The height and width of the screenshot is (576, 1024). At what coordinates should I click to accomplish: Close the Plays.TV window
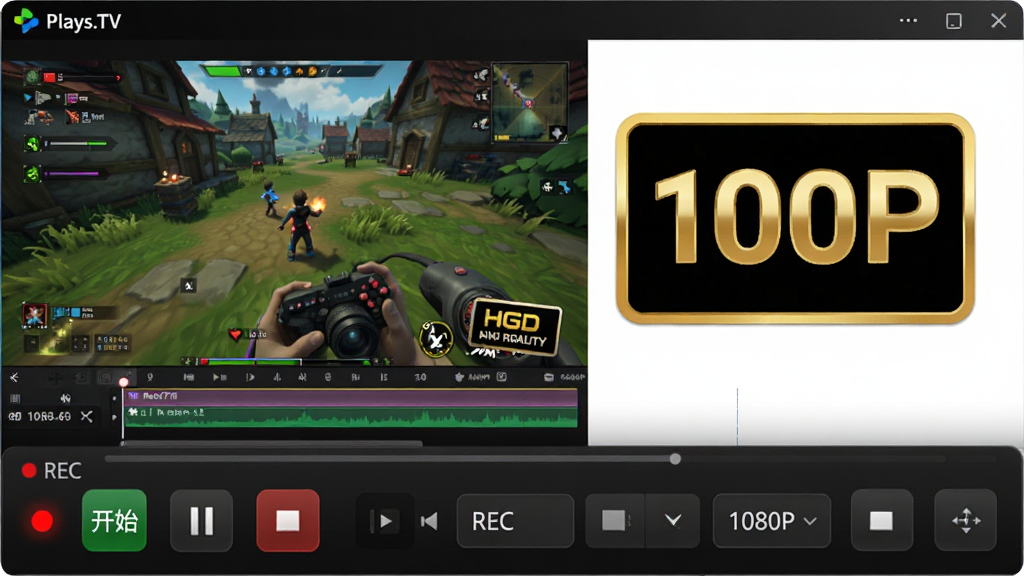tap(999, 21)
